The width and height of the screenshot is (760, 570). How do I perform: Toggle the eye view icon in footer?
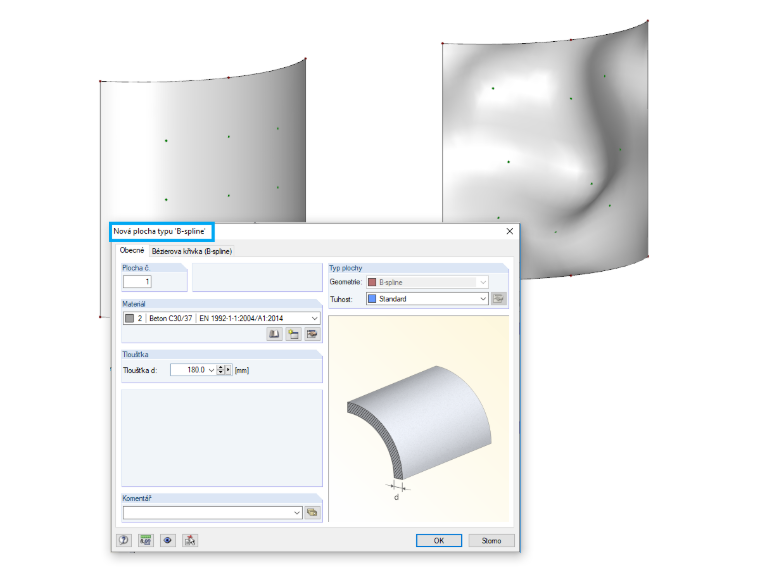tap(167, 540)
